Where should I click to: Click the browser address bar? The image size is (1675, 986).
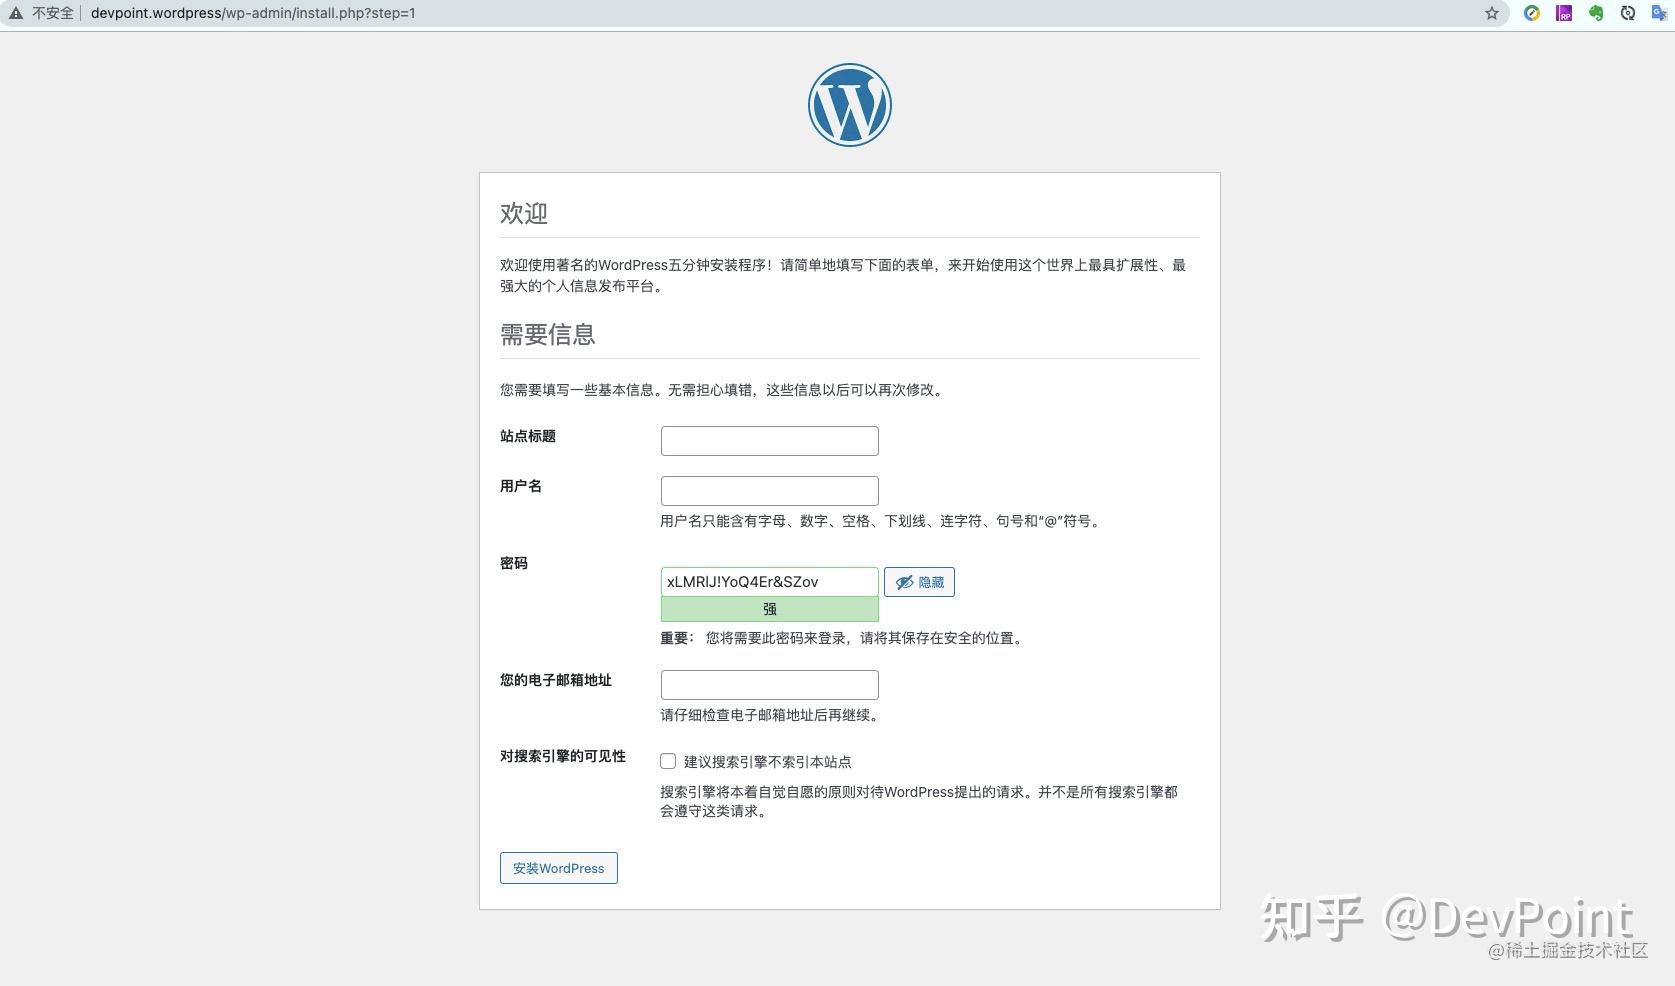point(700,14)
